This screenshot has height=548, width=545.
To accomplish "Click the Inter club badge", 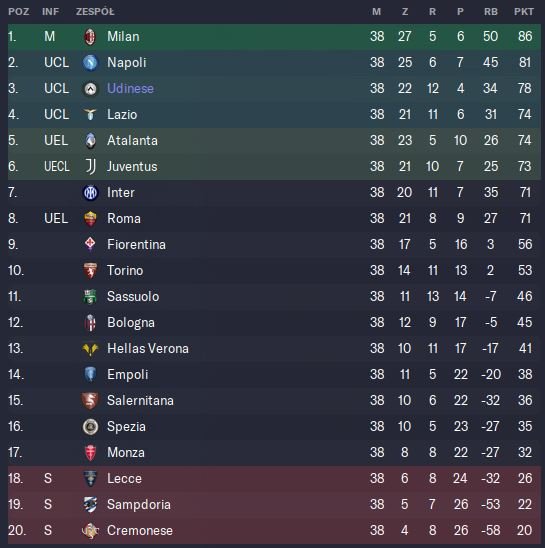I will [90, 193].
